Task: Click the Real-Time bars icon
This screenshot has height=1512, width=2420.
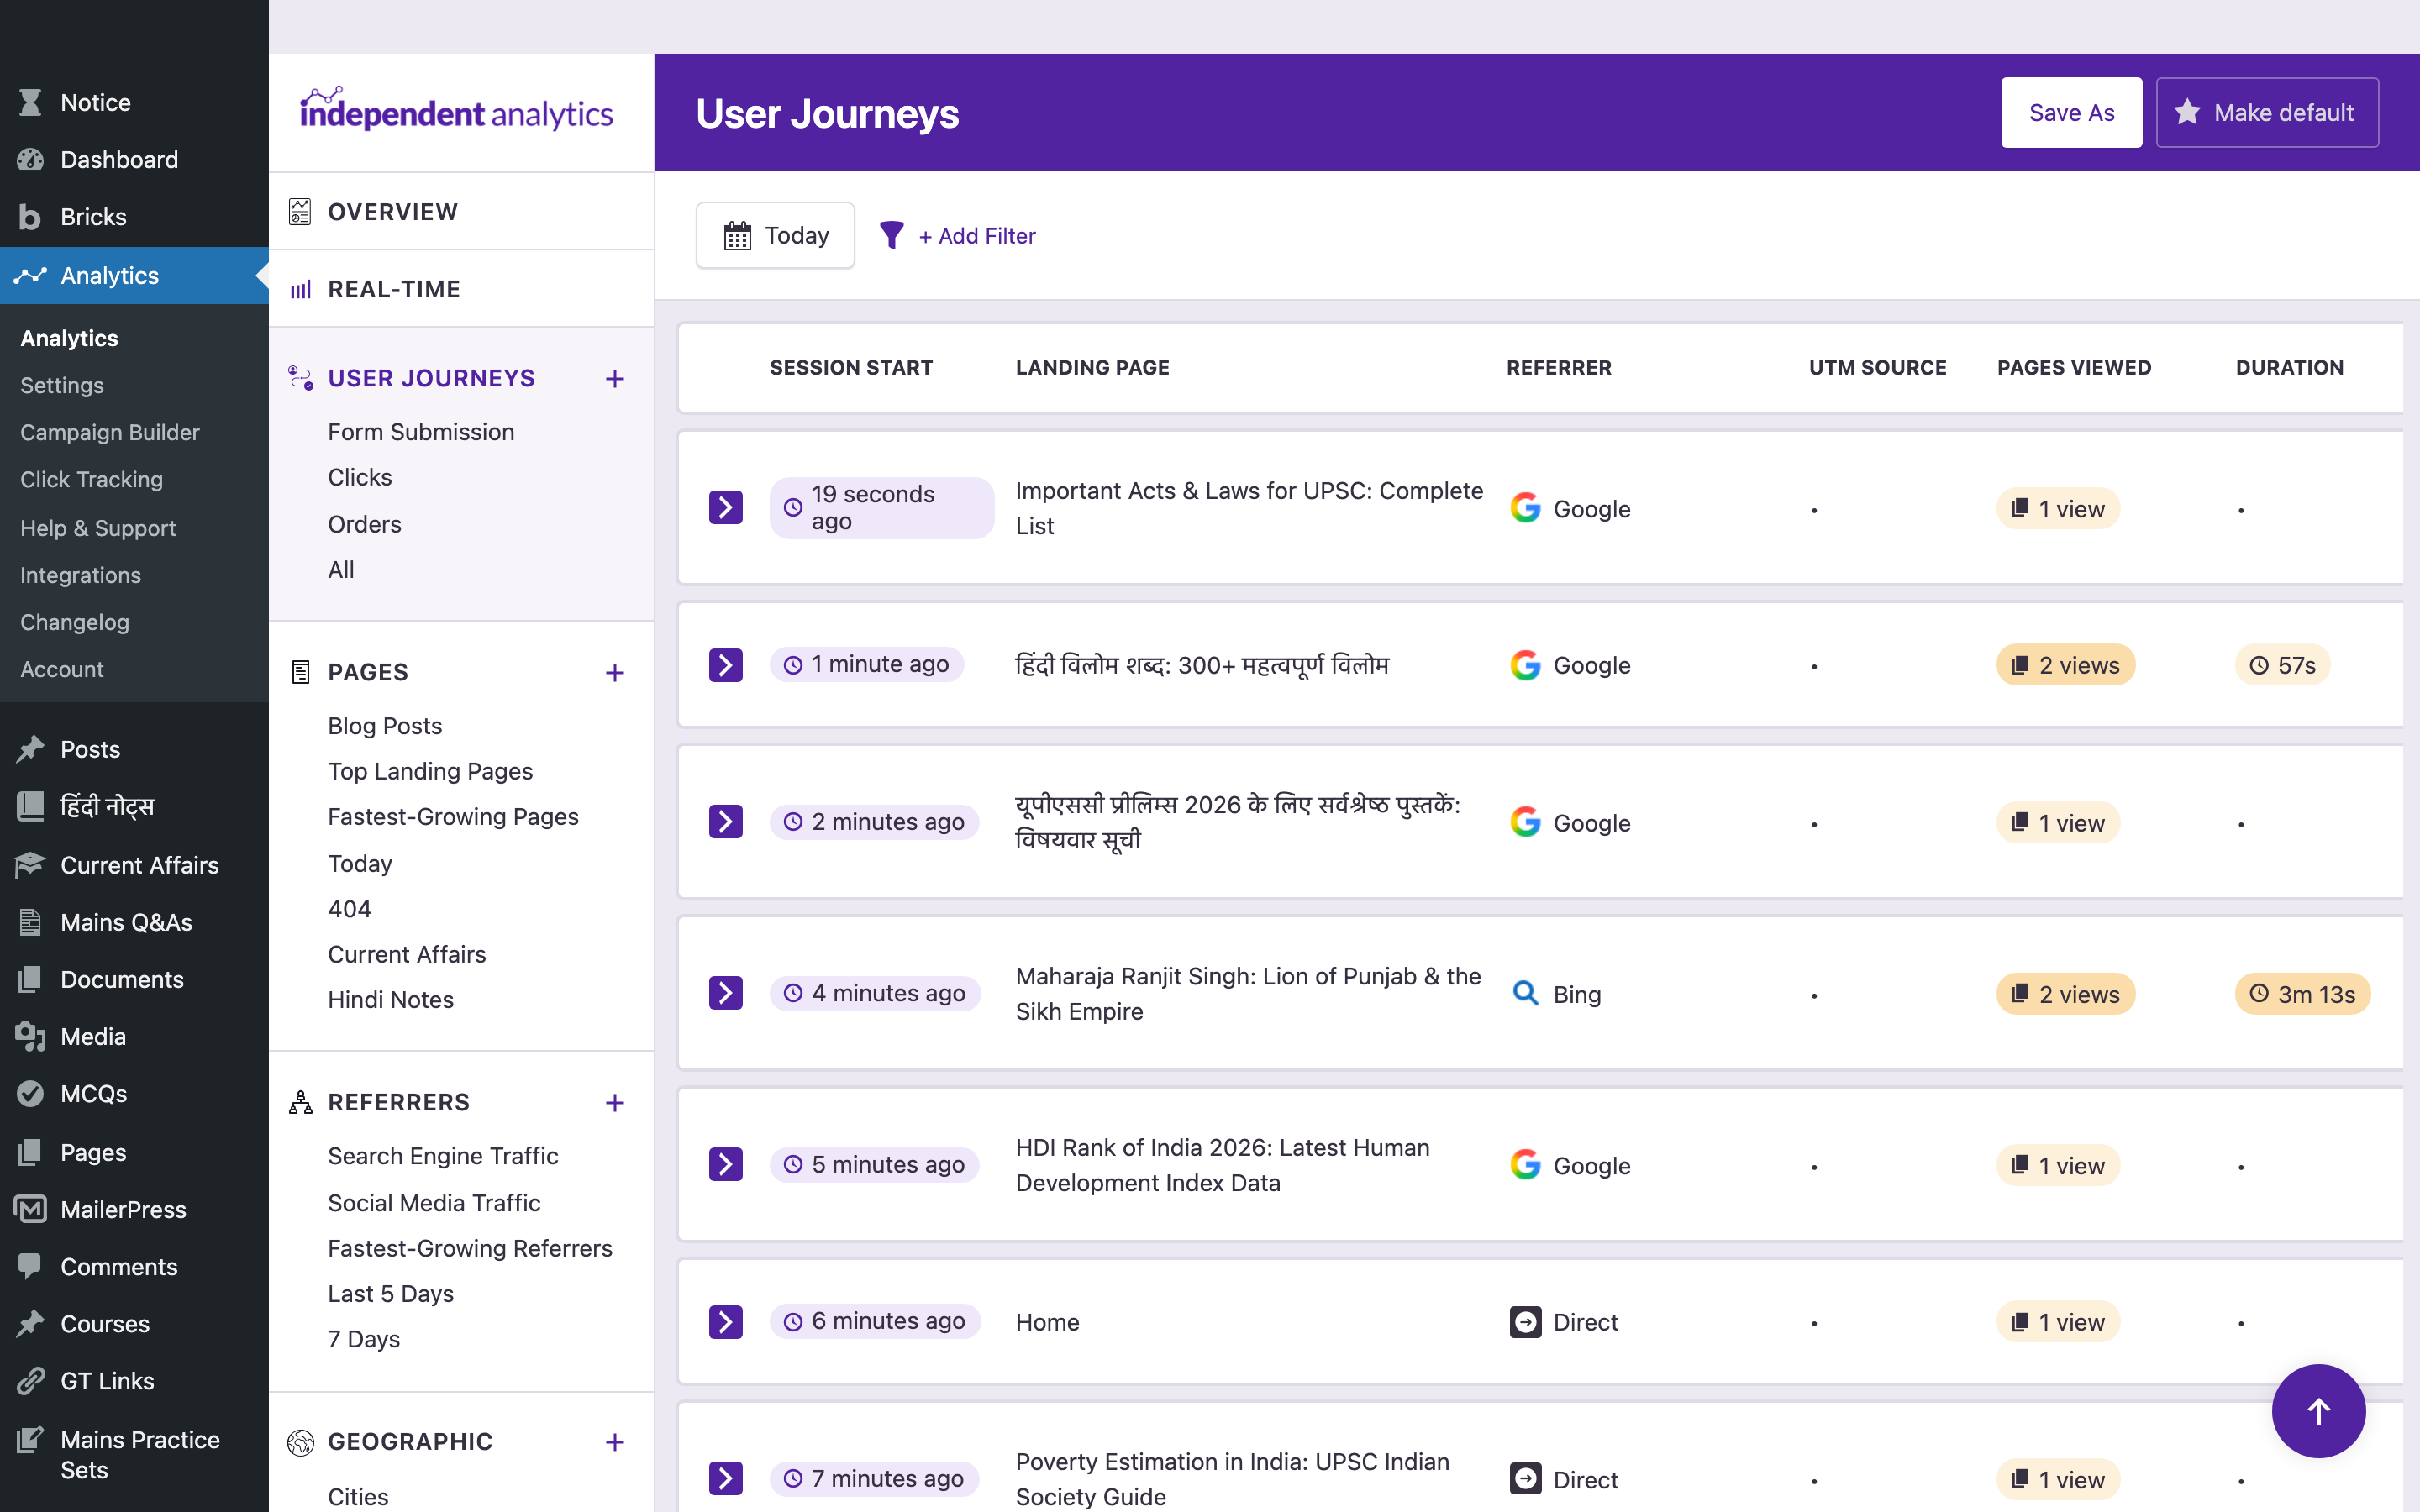Action: tap(300, 290)
